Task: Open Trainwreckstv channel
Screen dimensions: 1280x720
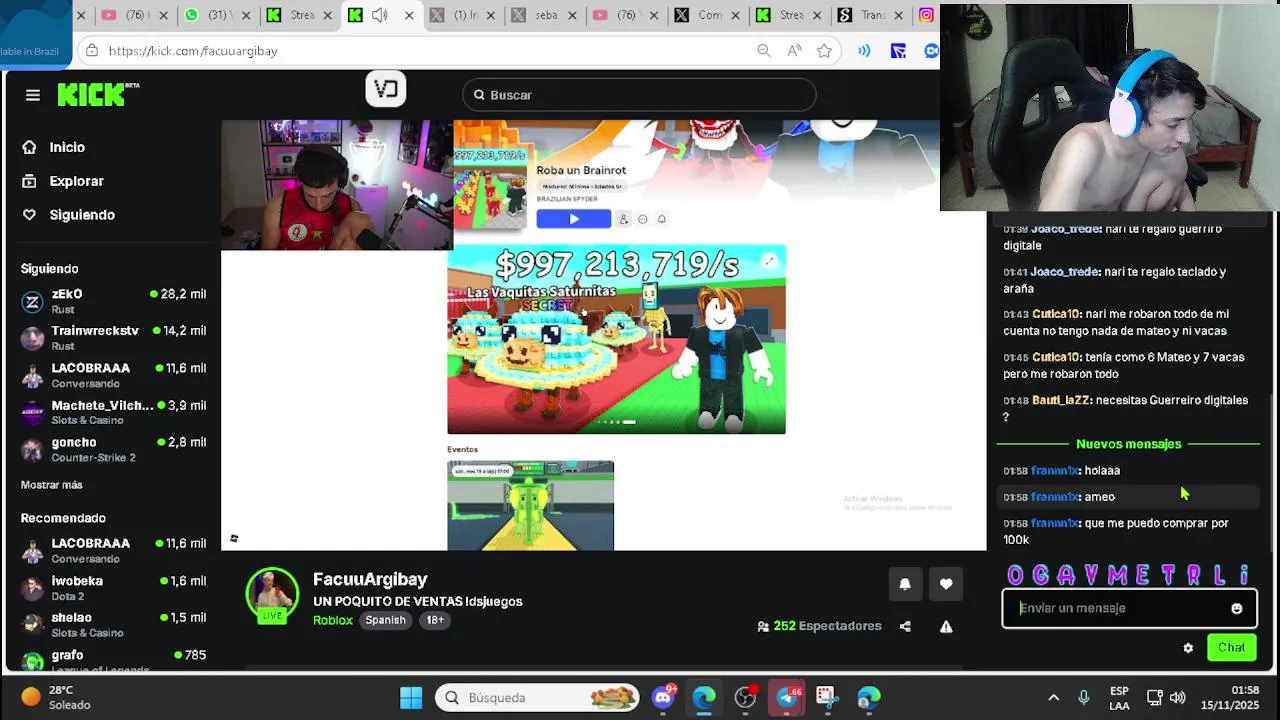Action: point(113,338)
